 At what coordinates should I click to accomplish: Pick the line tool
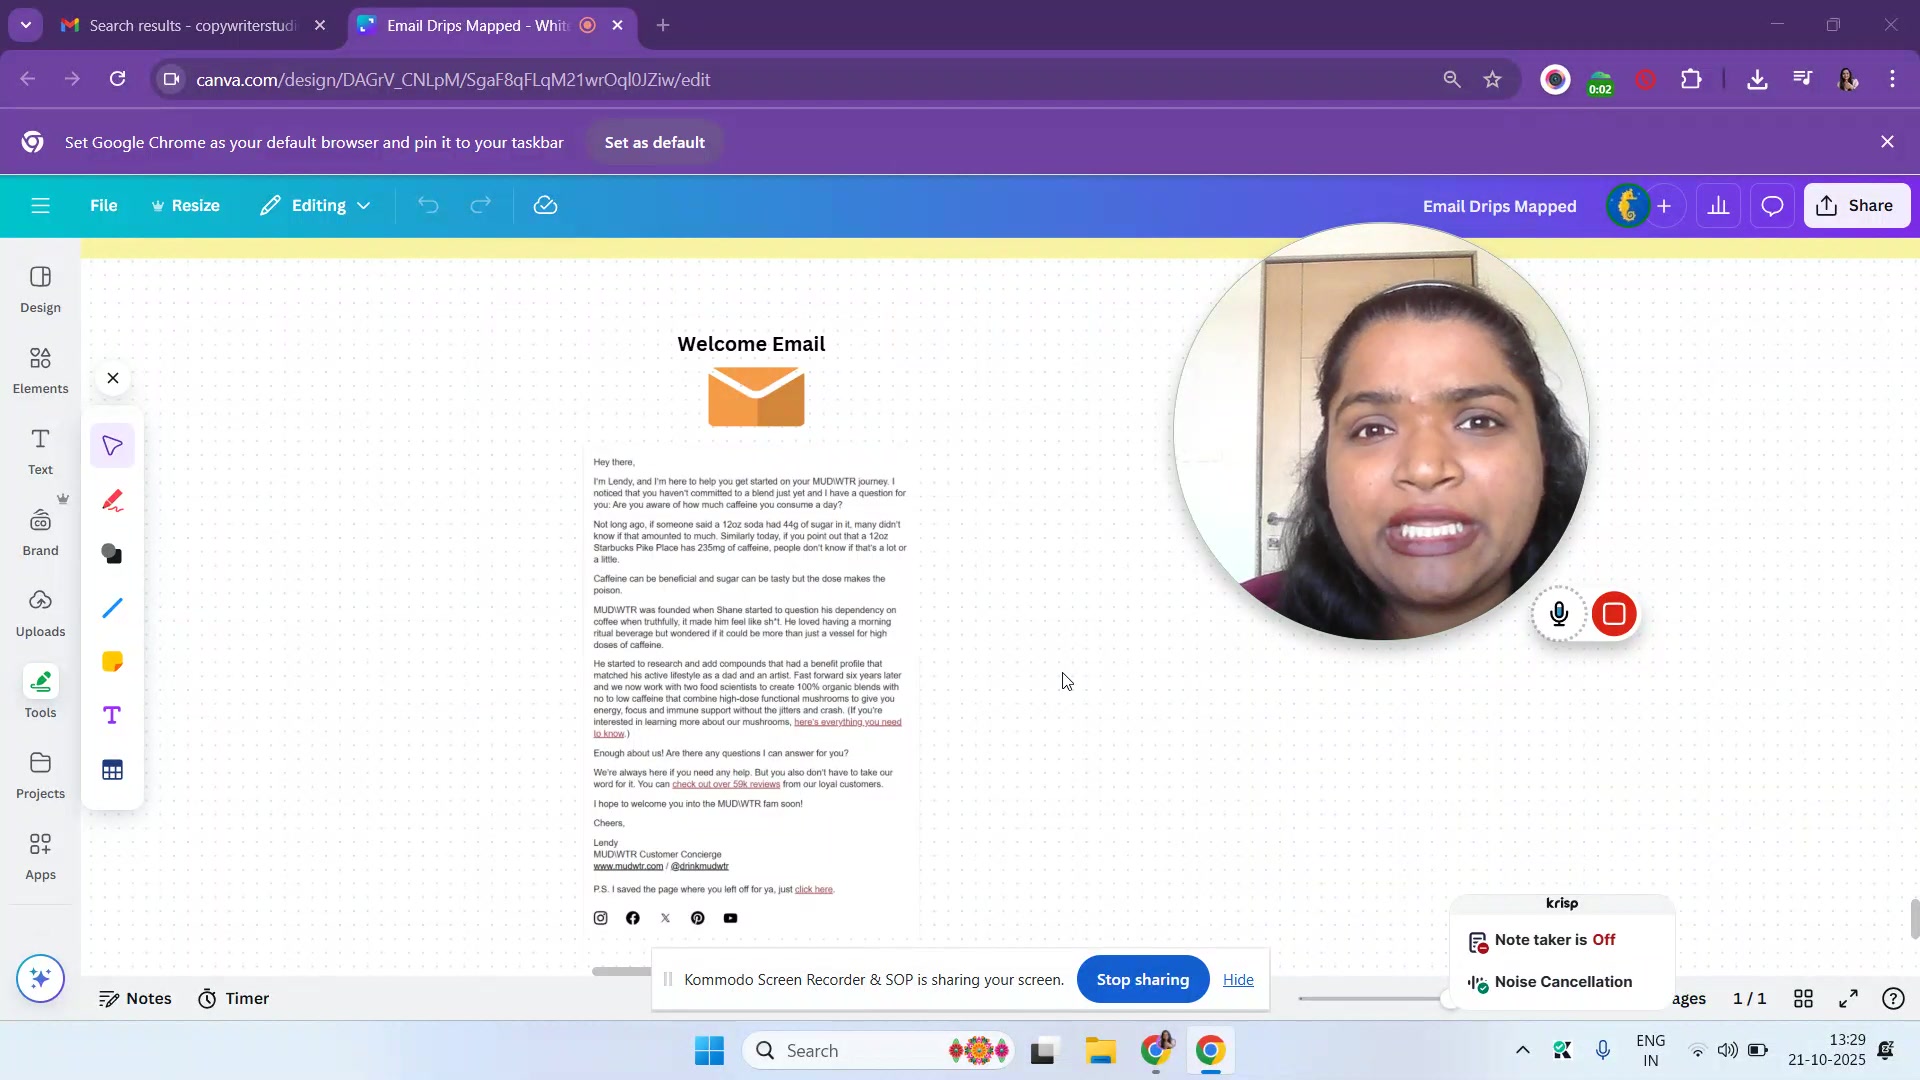112,608
